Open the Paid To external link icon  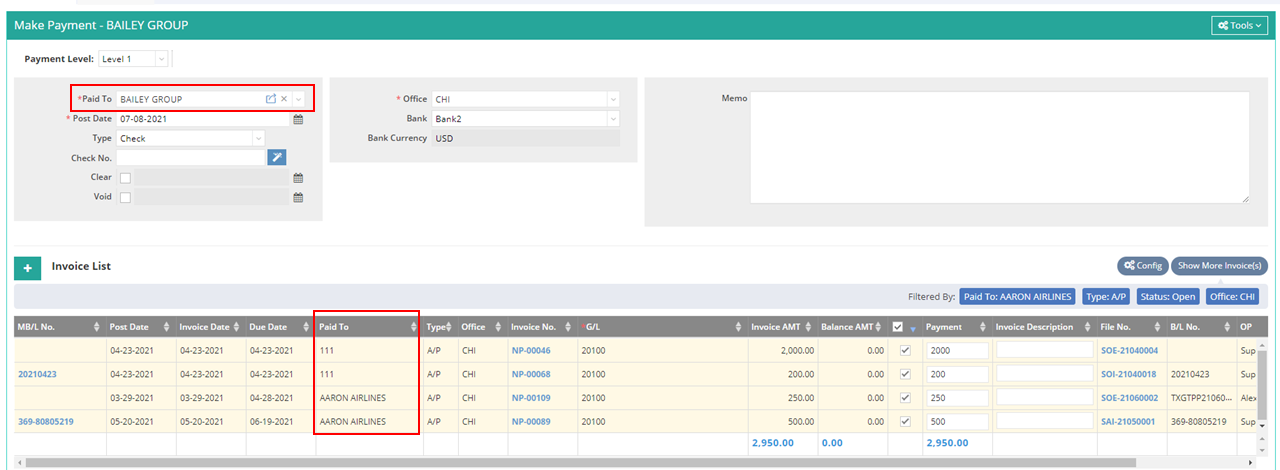[x=270, y=99]
